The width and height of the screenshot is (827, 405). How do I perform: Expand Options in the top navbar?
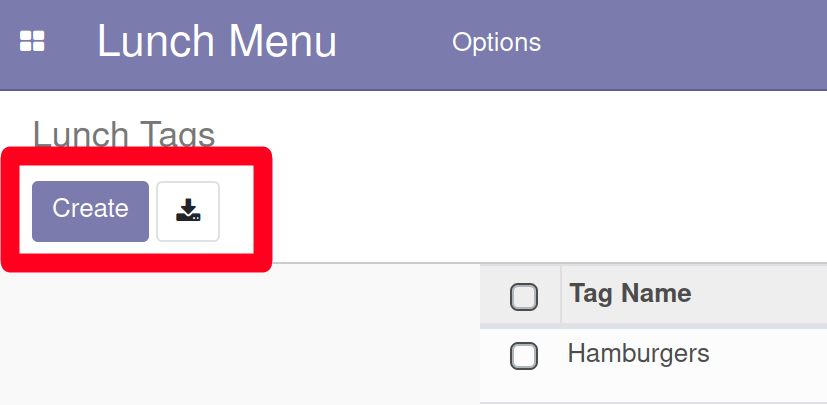coord(496,42)
